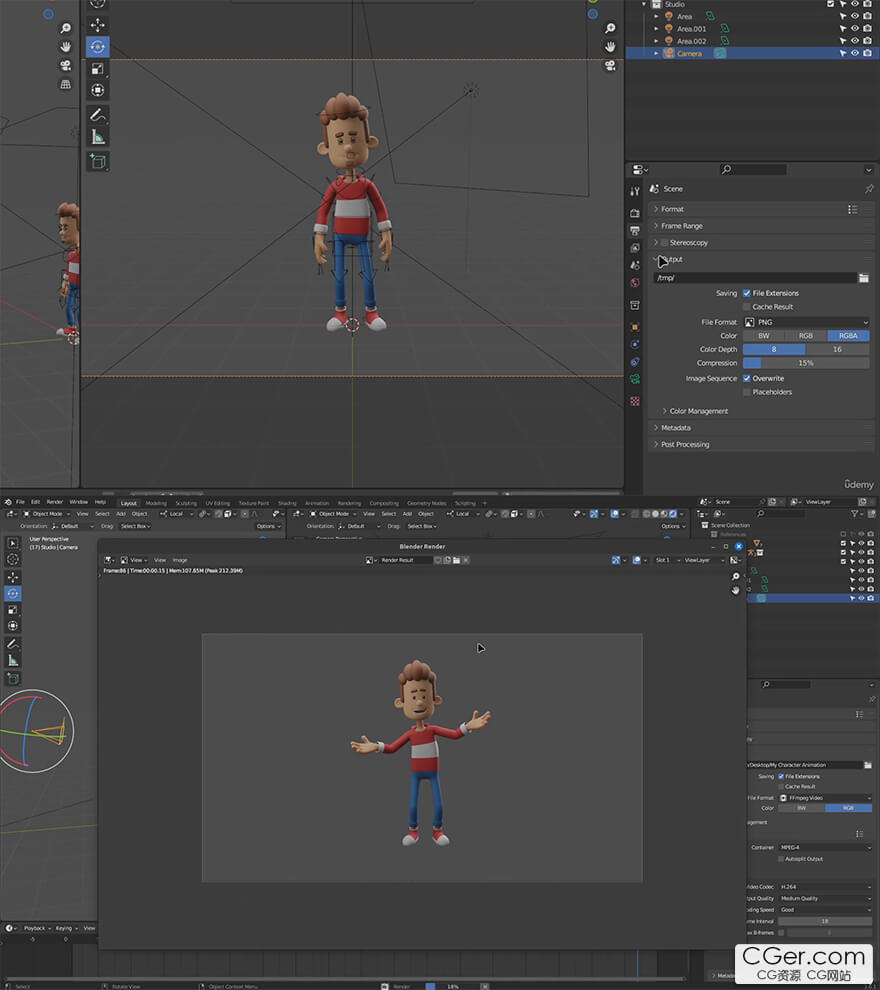
Task: Select BW color mode next to RGBA
Action: (764, 336)
